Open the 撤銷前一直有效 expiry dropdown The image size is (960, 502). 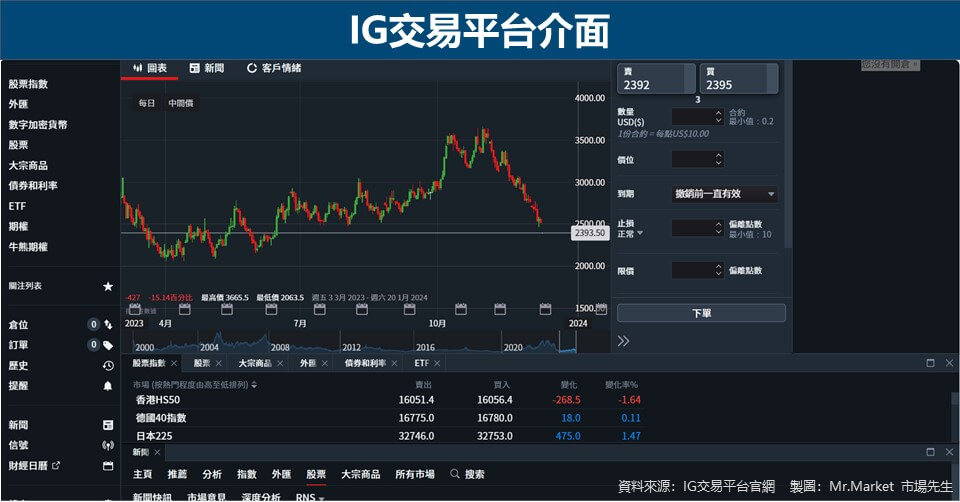pos(725,194)
